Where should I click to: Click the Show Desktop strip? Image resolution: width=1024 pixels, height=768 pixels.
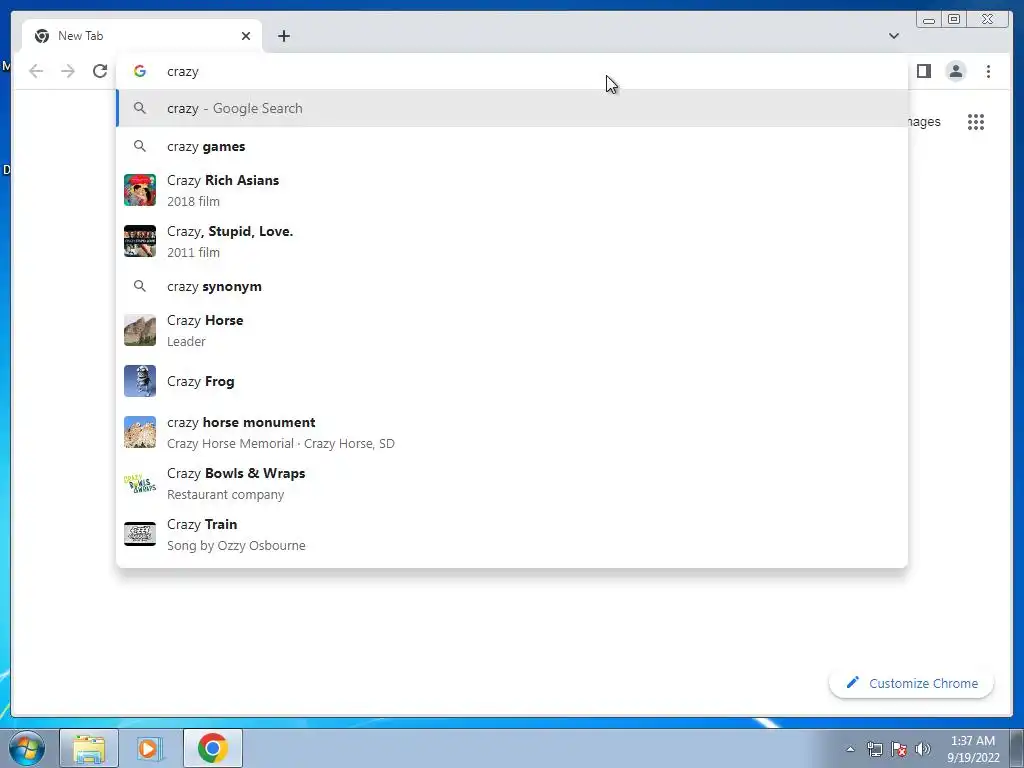tap(1017, 748)
